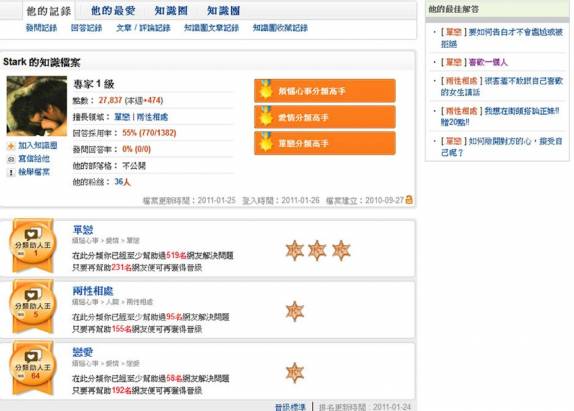Switch to the 他的最愛 tab
Screen dimensions: 574x411
[x=113, y=11]
